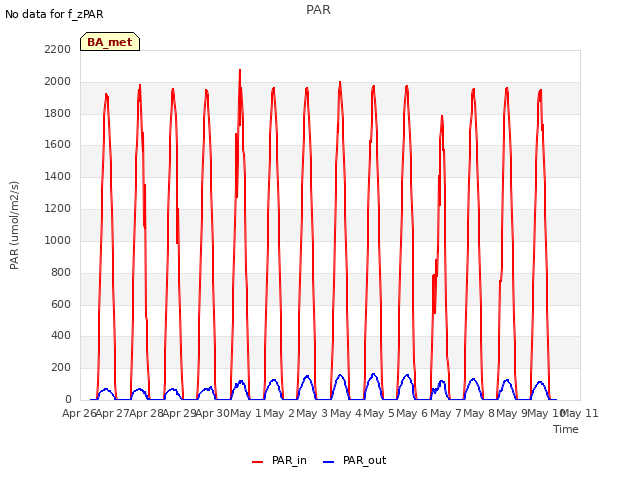The height and width of the screenshot is (480, 640).
Task: Click the 1400 y-axis tick label
Action: point(58,176)
